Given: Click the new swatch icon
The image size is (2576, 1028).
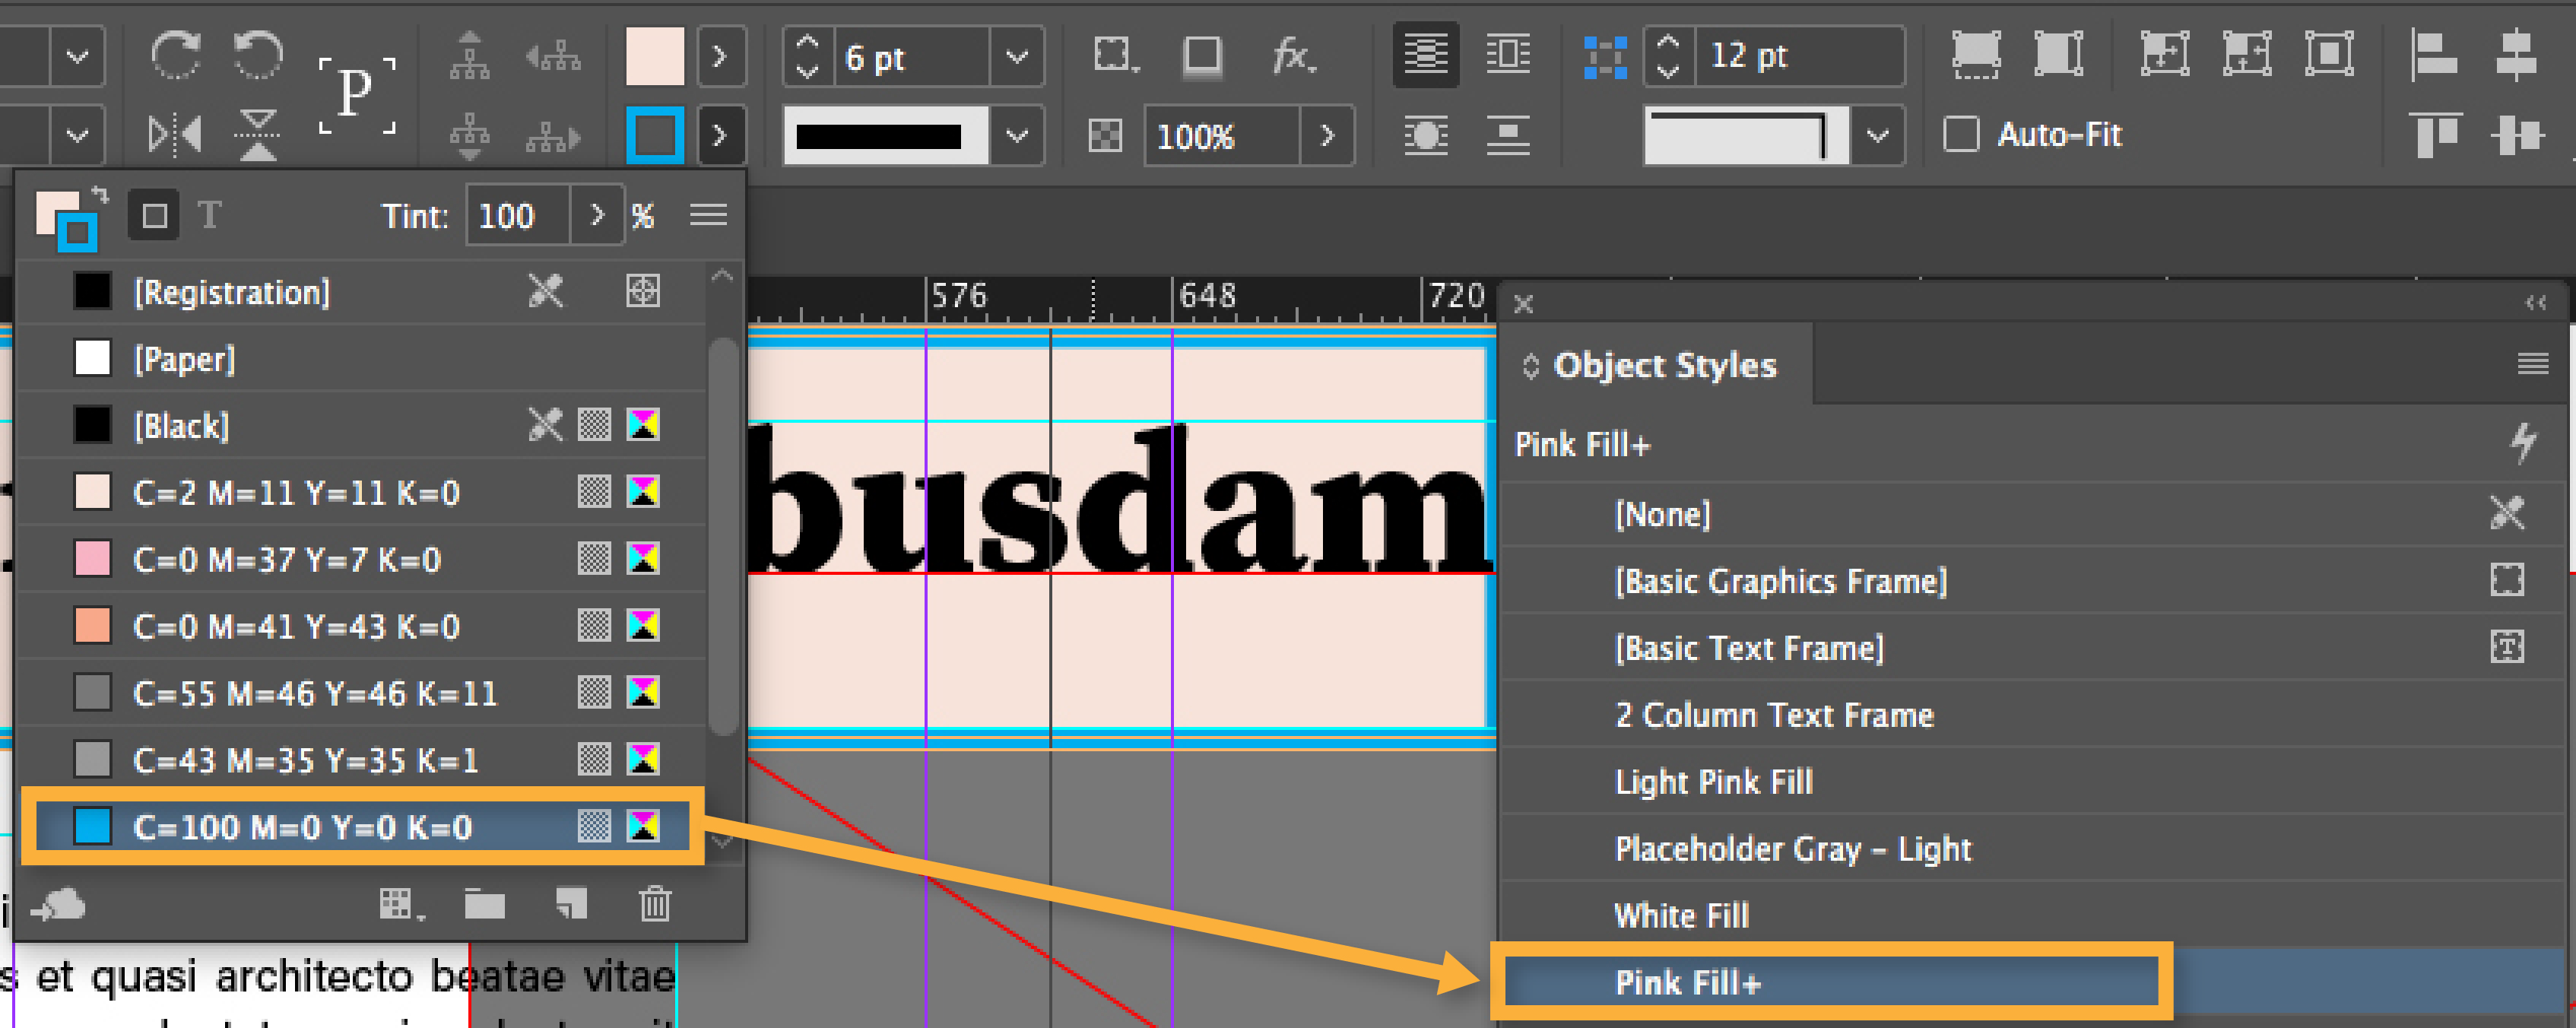Looking at the screenshot, I should pyautogui.click(x=571, y=904).
